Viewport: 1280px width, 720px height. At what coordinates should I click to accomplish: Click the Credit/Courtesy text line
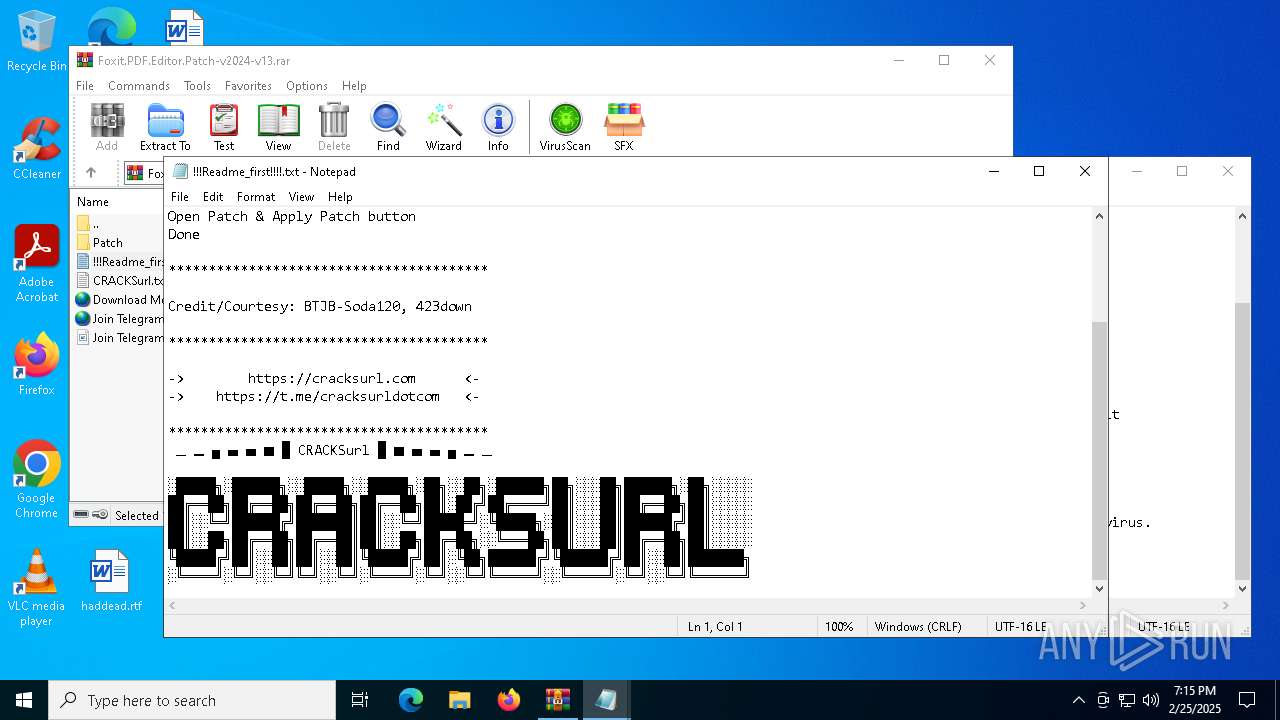pyautogui.click(x=320, y=306)
